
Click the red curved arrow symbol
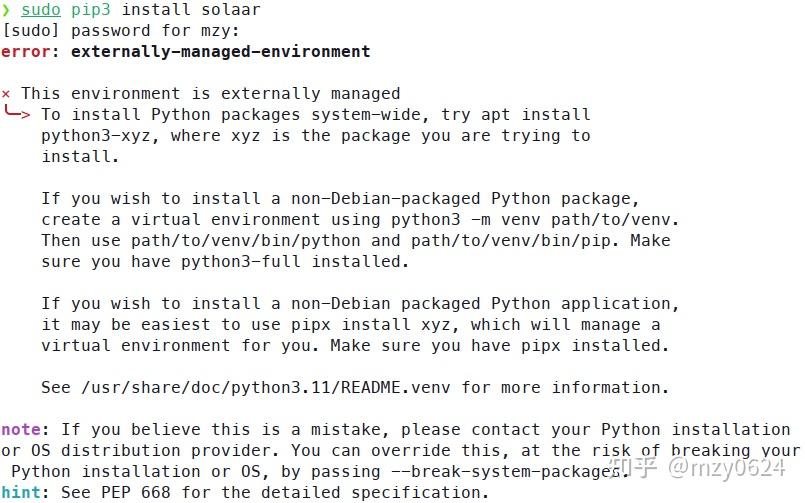(17, 114)
